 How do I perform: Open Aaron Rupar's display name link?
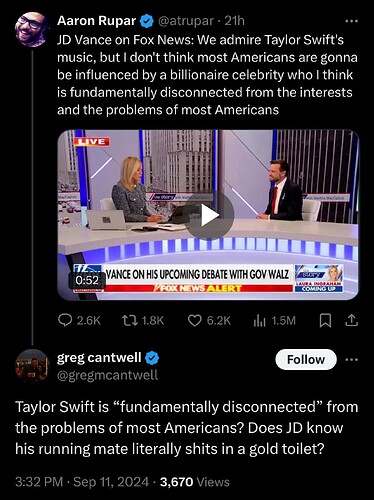[96, 21]
